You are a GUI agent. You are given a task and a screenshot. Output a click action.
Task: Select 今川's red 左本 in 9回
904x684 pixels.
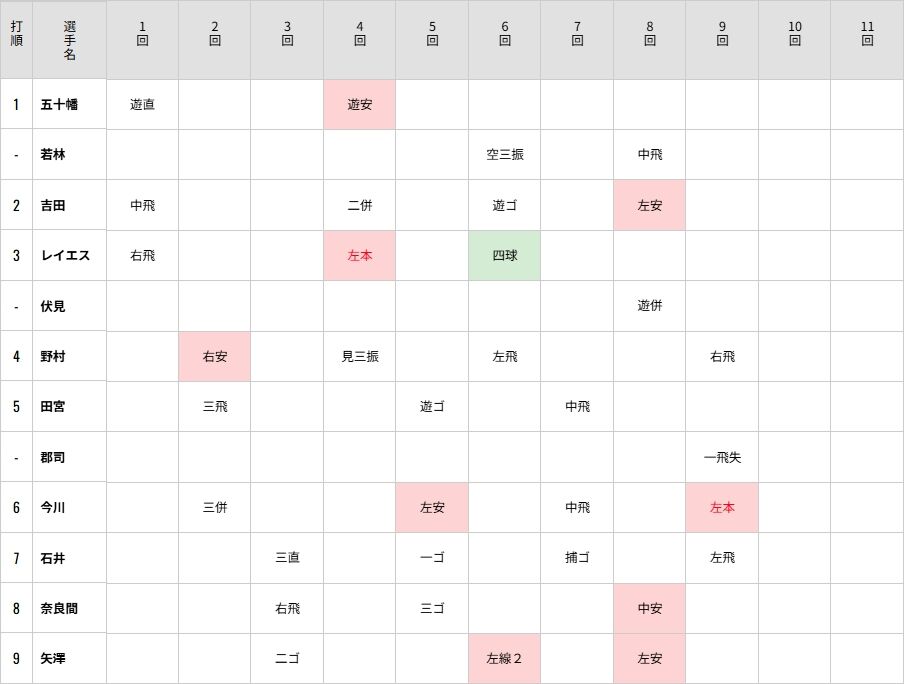tap(722, 508)
